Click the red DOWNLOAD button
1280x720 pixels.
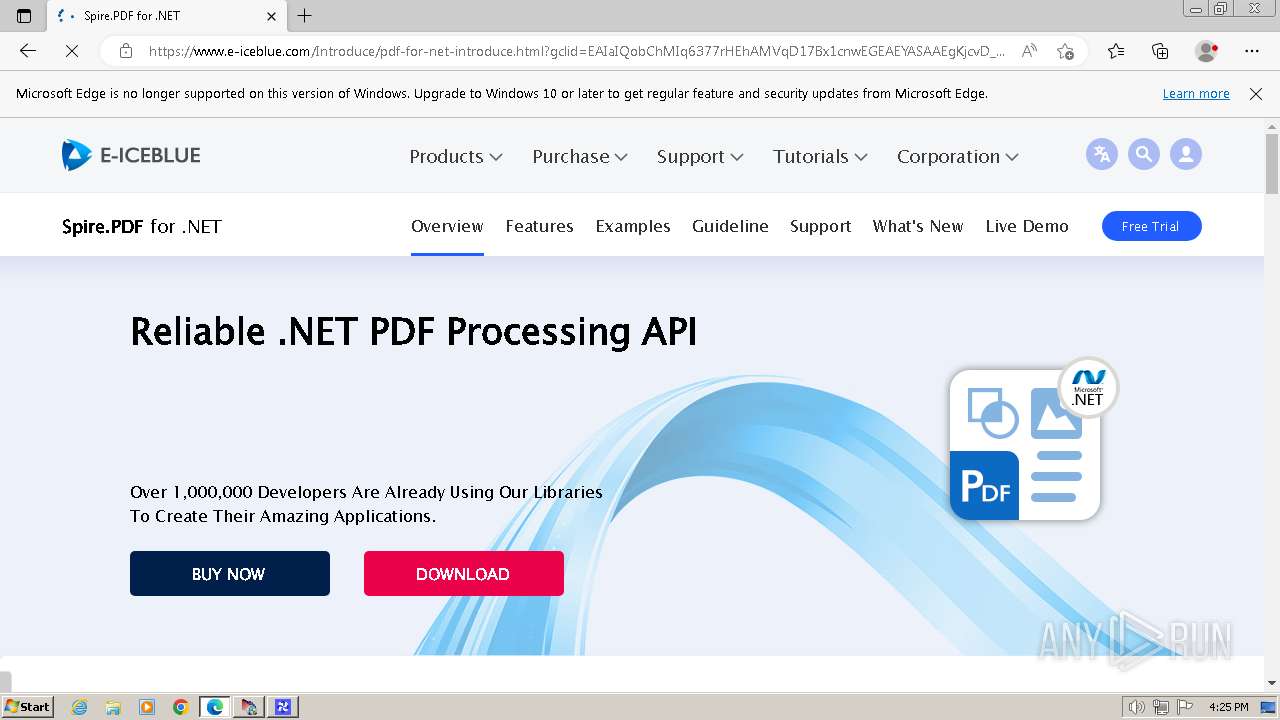(x=464, y=573)
